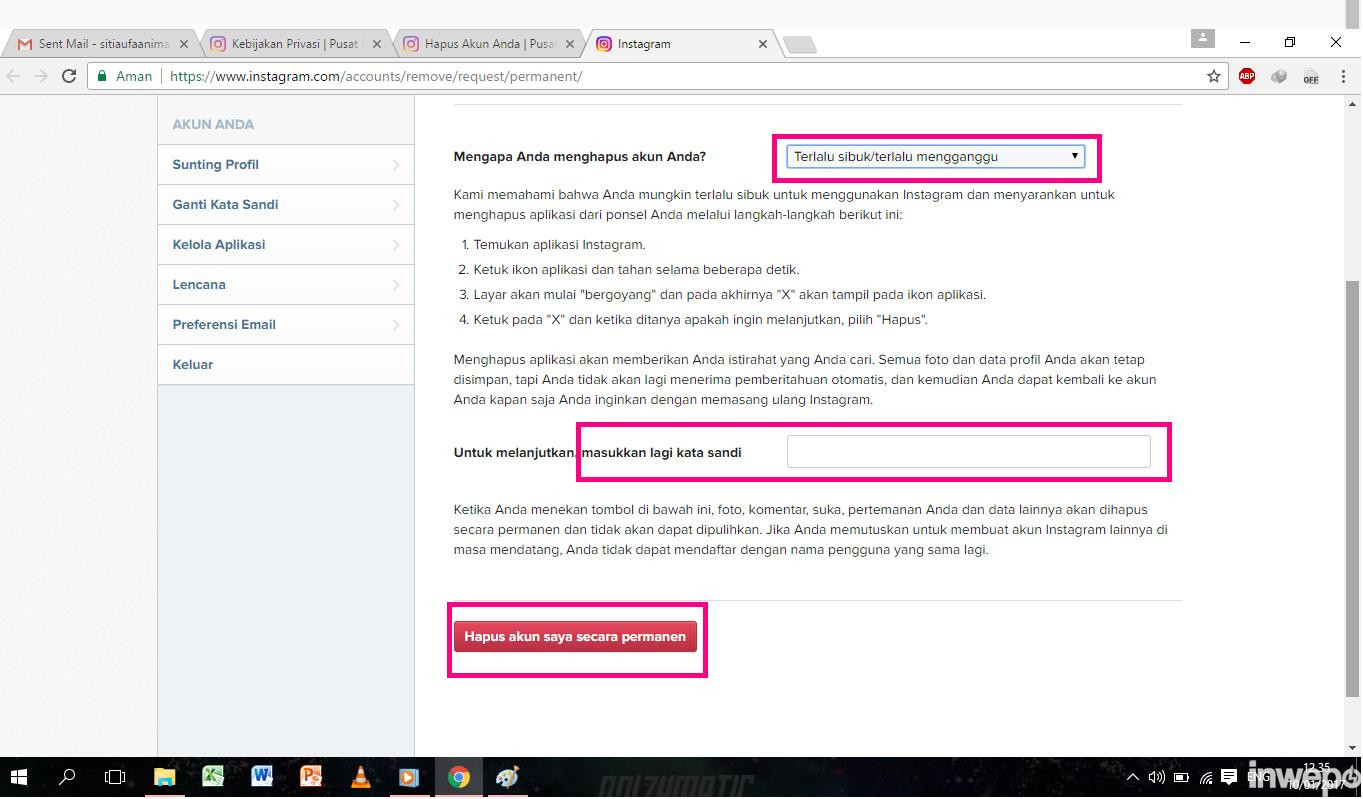
Task: Open the Chrome menu
Action: (1343, 76)
